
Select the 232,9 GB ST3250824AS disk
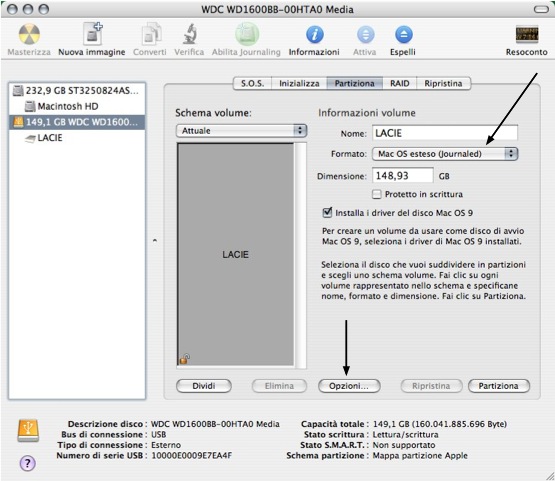coord(77,91)
